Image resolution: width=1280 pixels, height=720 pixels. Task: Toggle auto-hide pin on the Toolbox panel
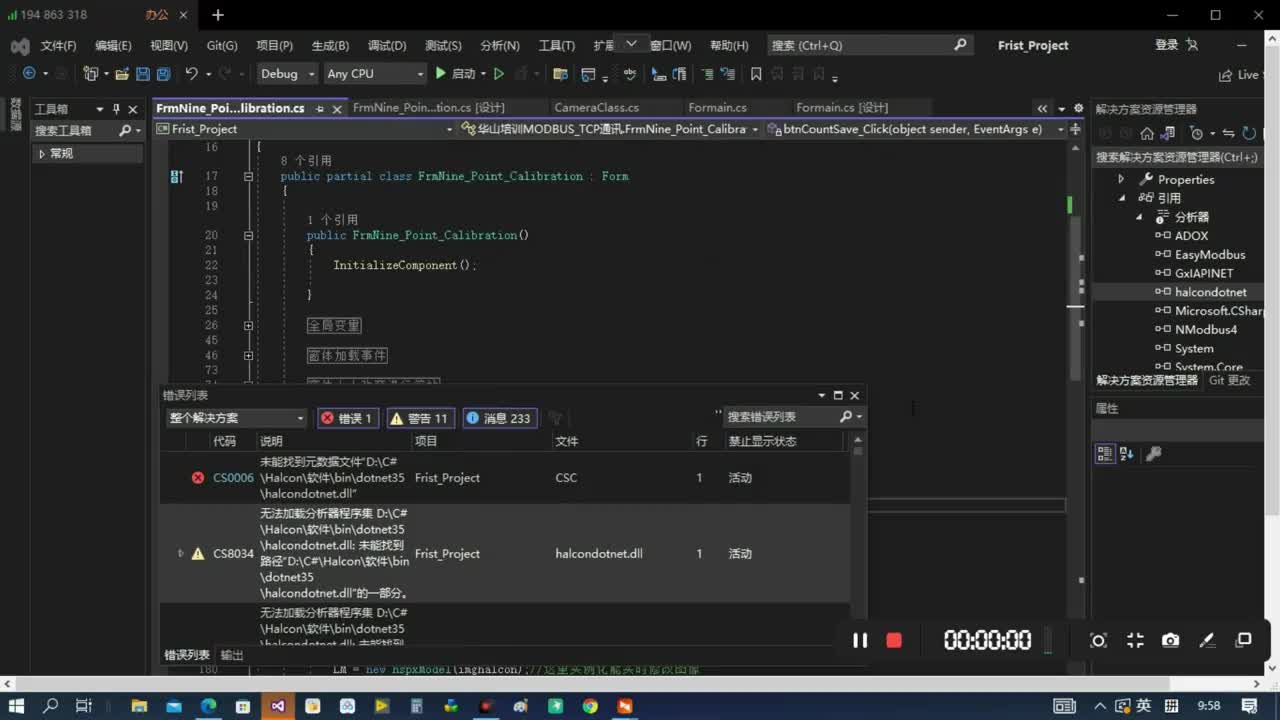click(116, 109)
